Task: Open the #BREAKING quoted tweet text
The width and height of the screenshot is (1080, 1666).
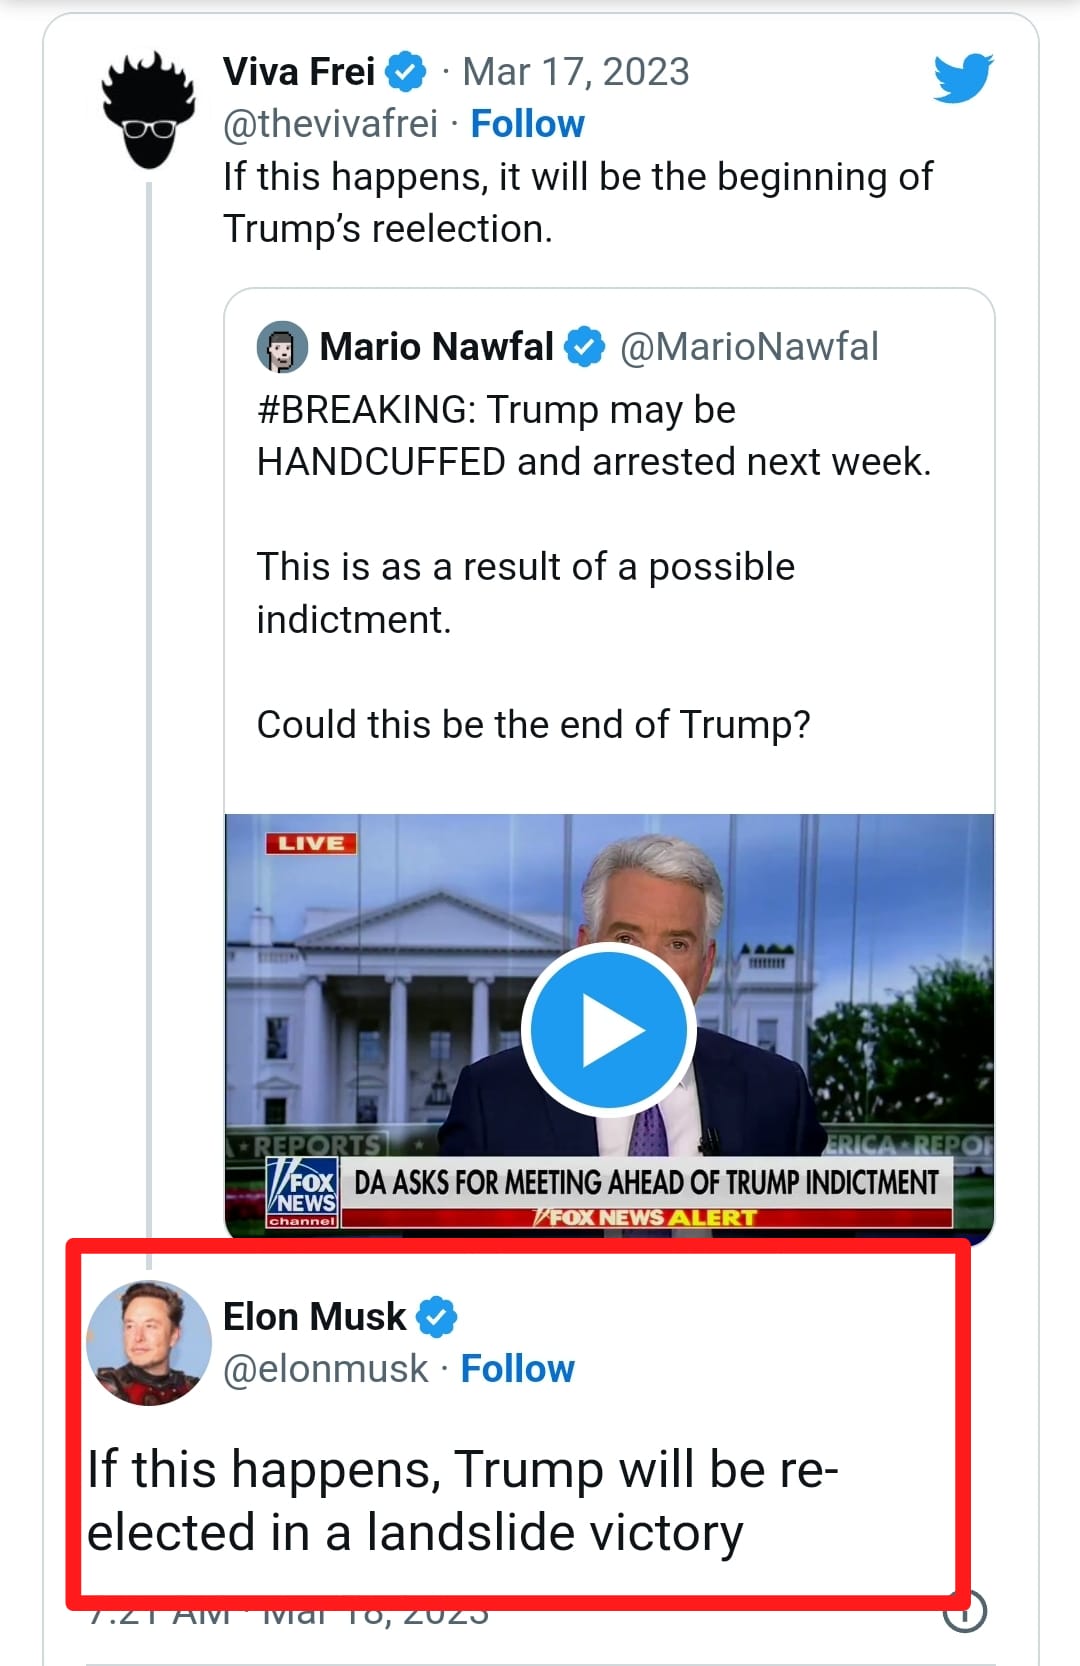Action: [593, 436]
